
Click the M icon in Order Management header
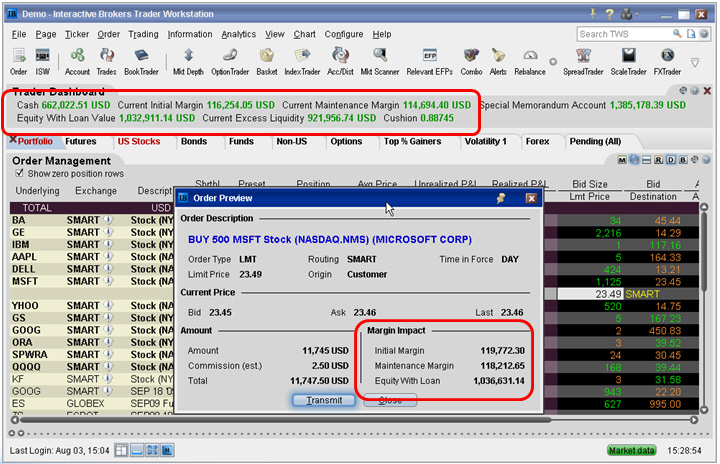(622, 160)
